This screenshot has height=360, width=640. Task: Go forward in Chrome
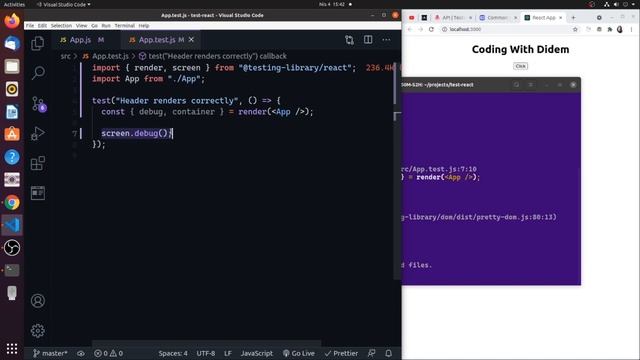[x=420, y=29]
